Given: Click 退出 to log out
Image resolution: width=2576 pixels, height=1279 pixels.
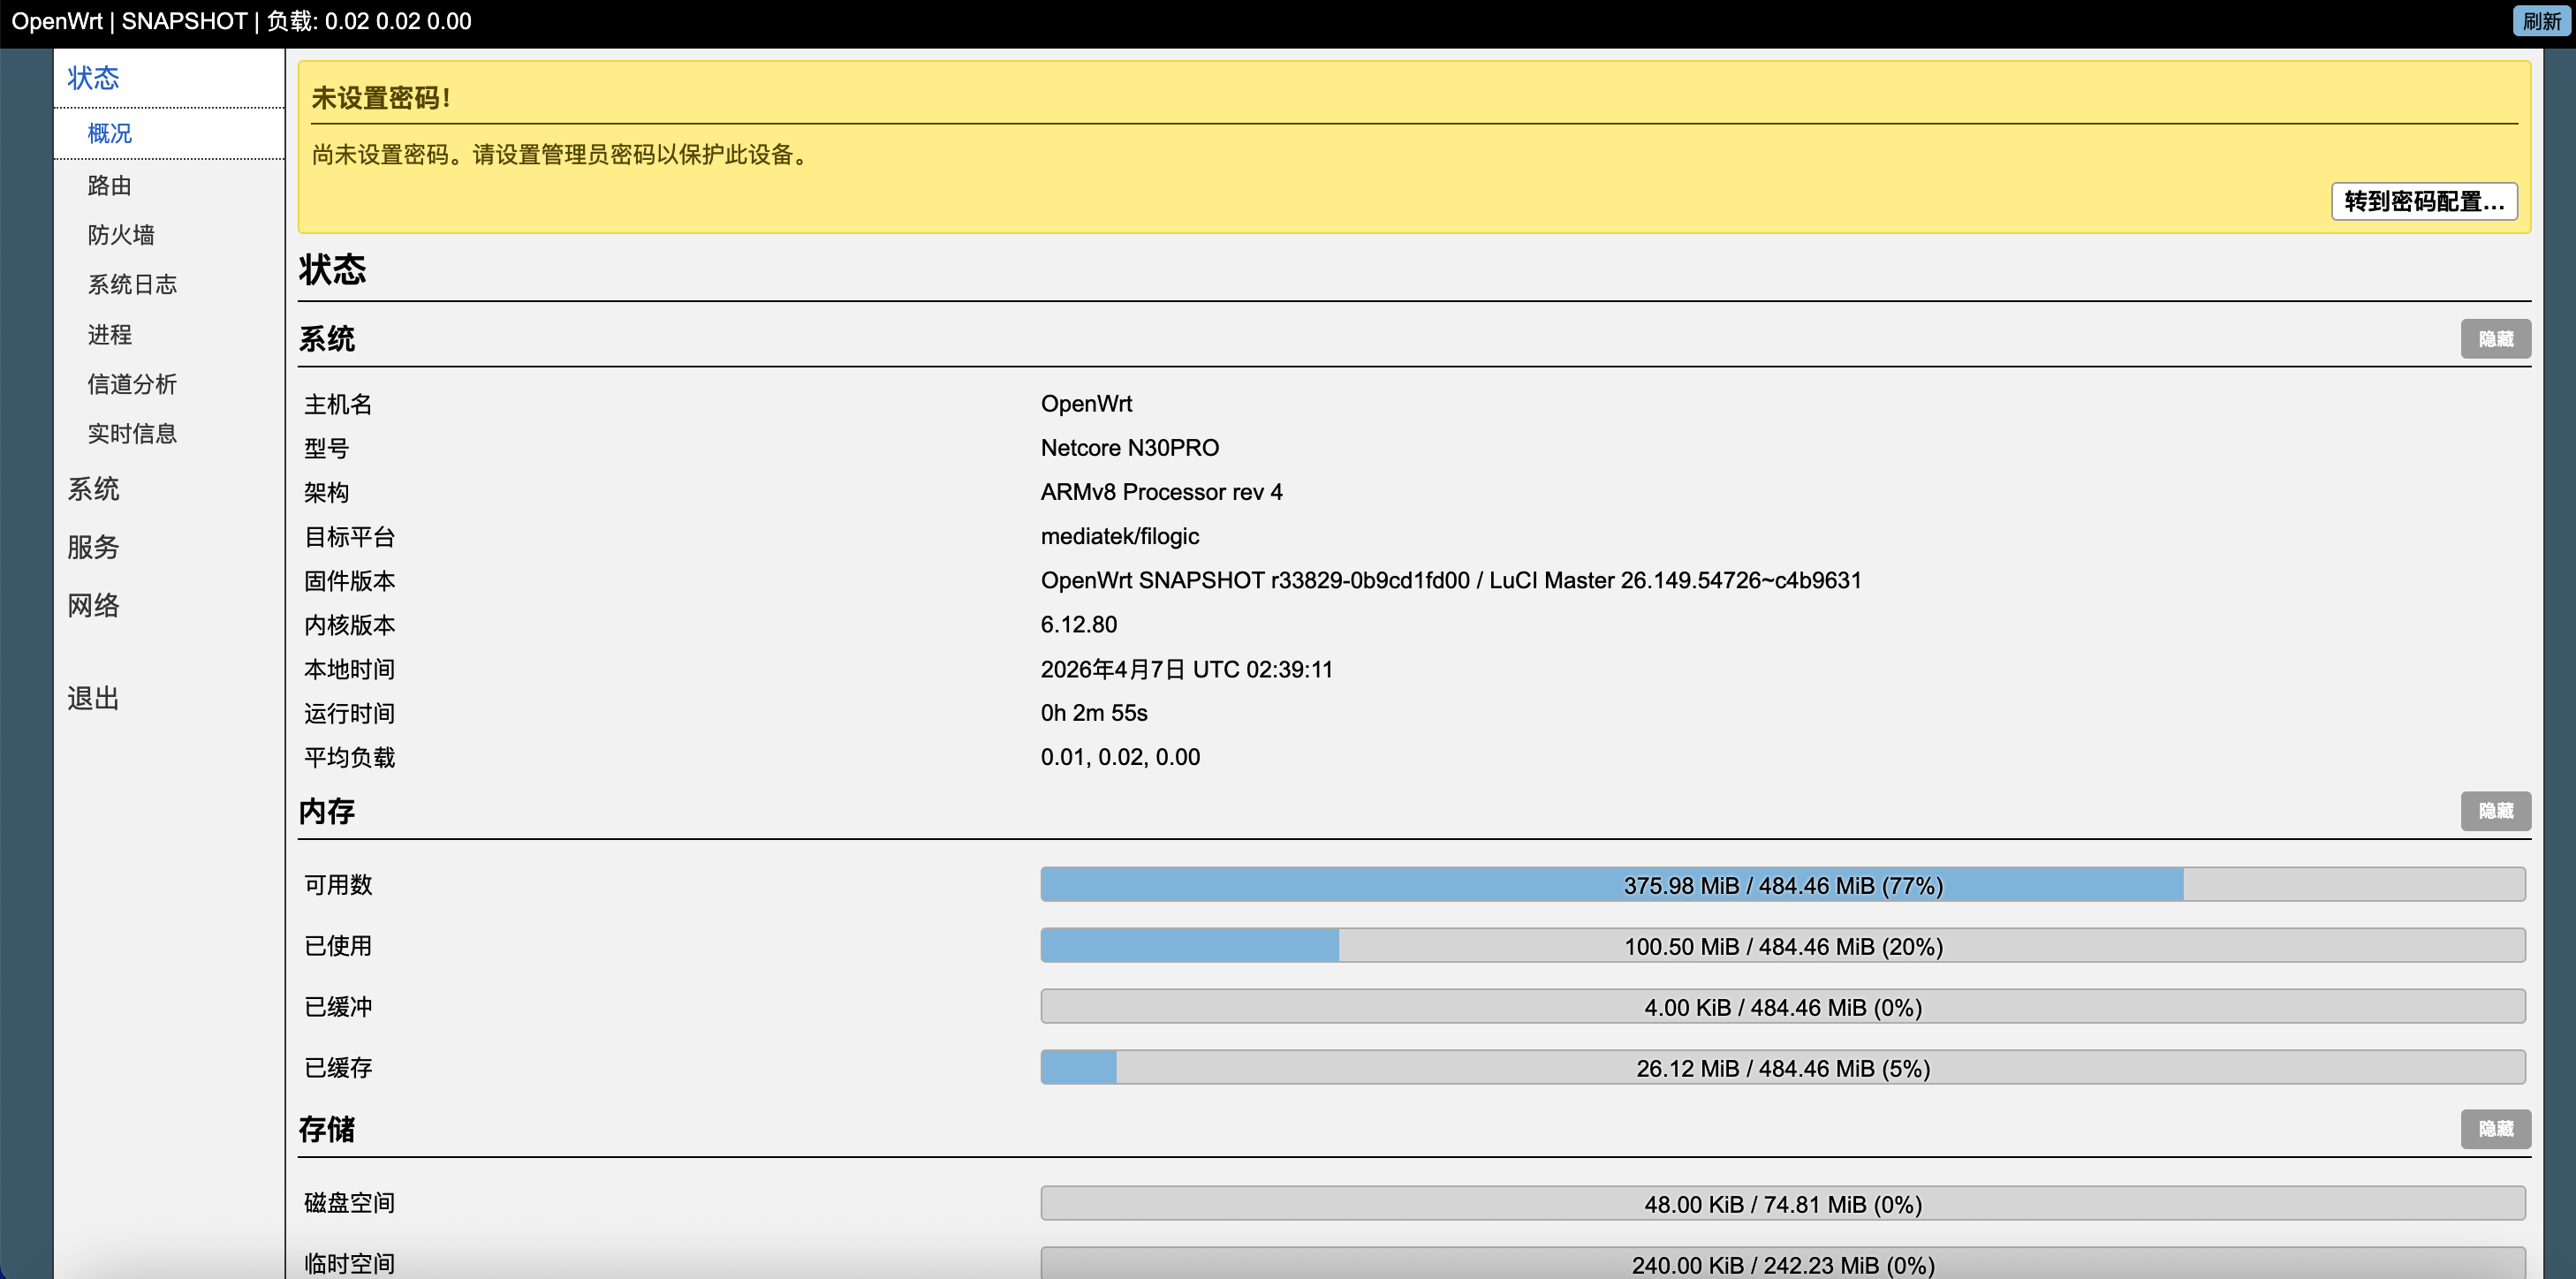Looking at the screenshot, I should [93, 698].
